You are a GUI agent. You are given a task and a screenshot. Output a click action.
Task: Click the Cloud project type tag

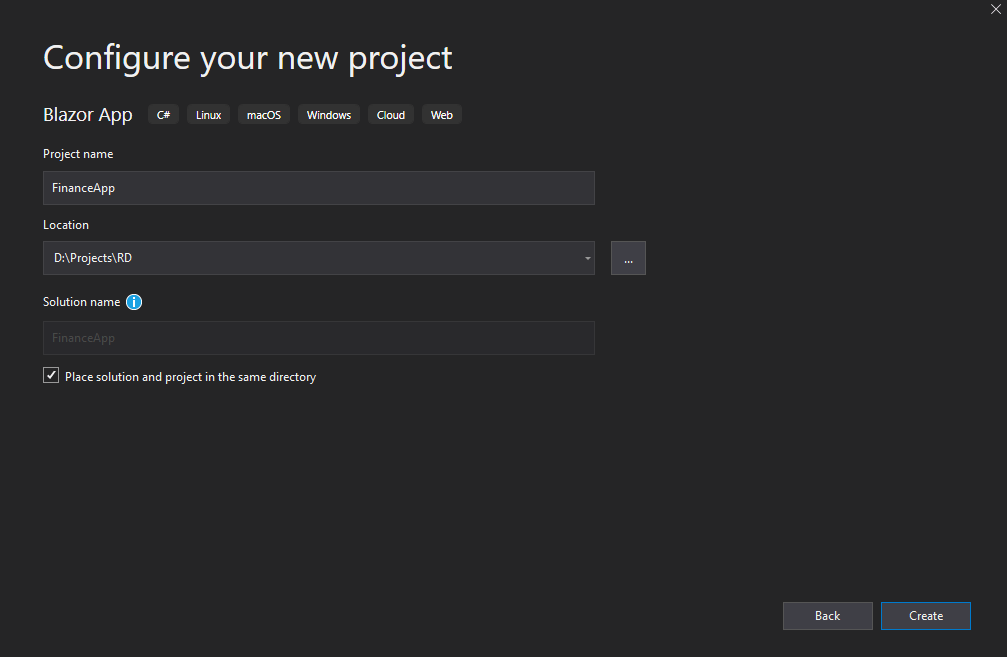tap(391, 115)
